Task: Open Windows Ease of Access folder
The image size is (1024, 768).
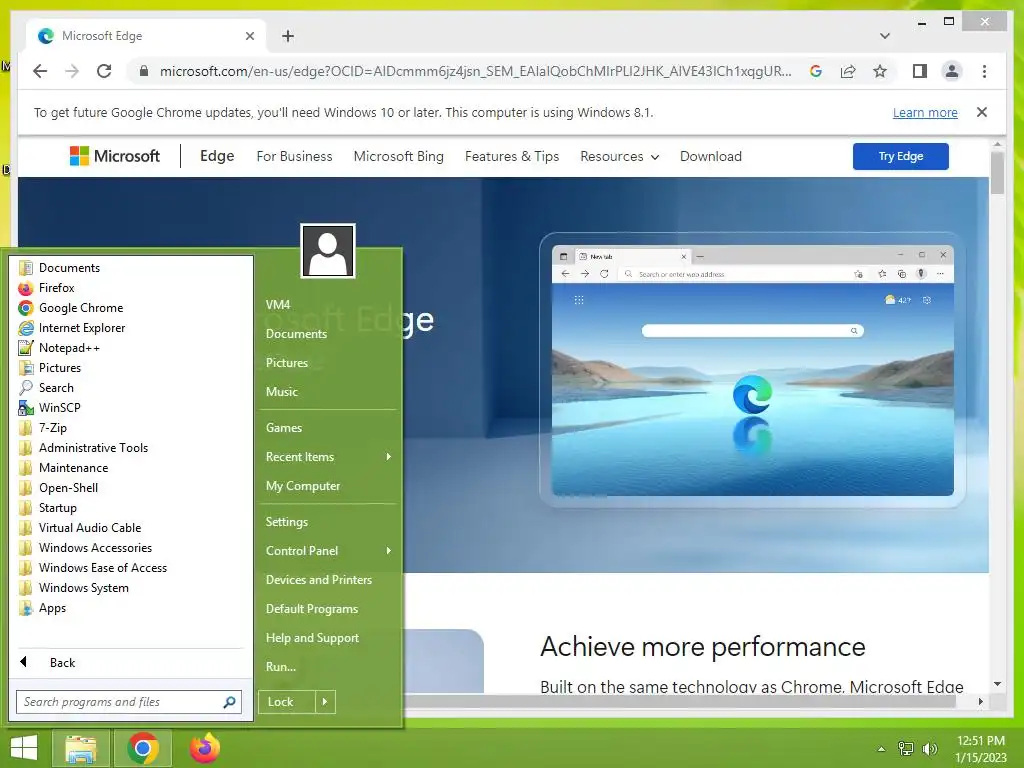Action: 93,568
